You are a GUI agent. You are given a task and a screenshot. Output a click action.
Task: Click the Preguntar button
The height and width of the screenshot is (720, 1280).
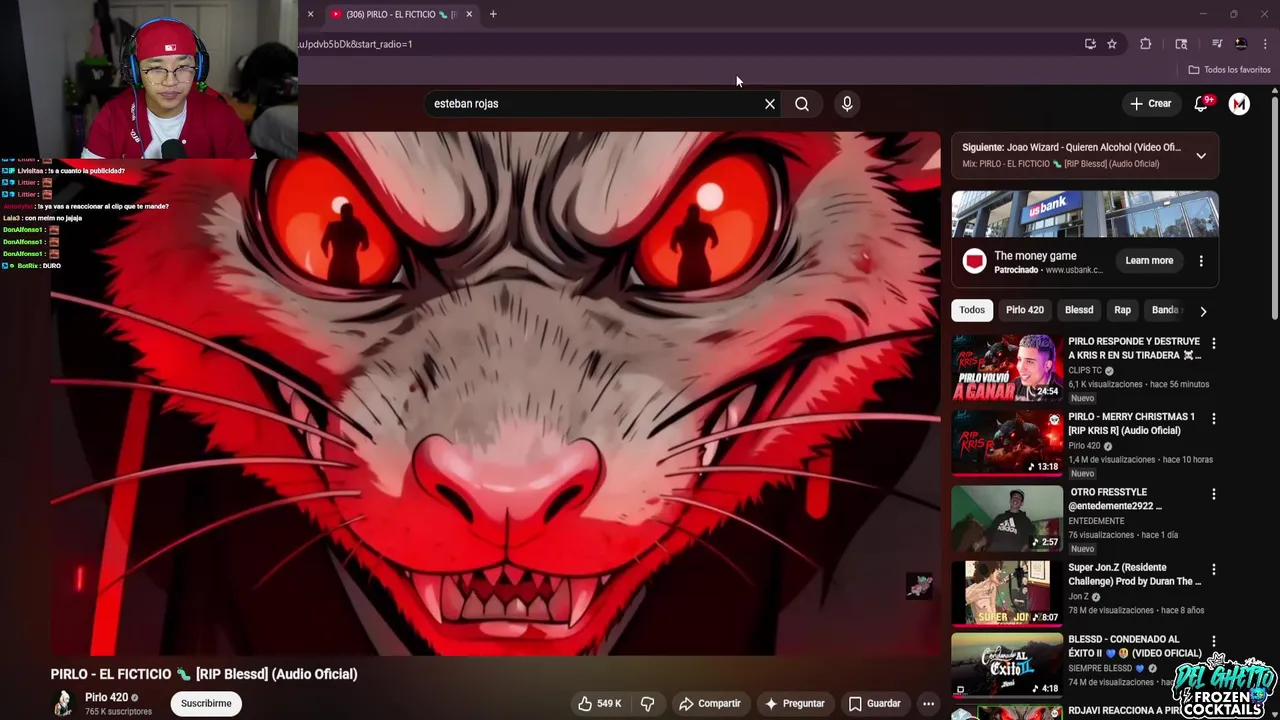click(x=795, y=704)
